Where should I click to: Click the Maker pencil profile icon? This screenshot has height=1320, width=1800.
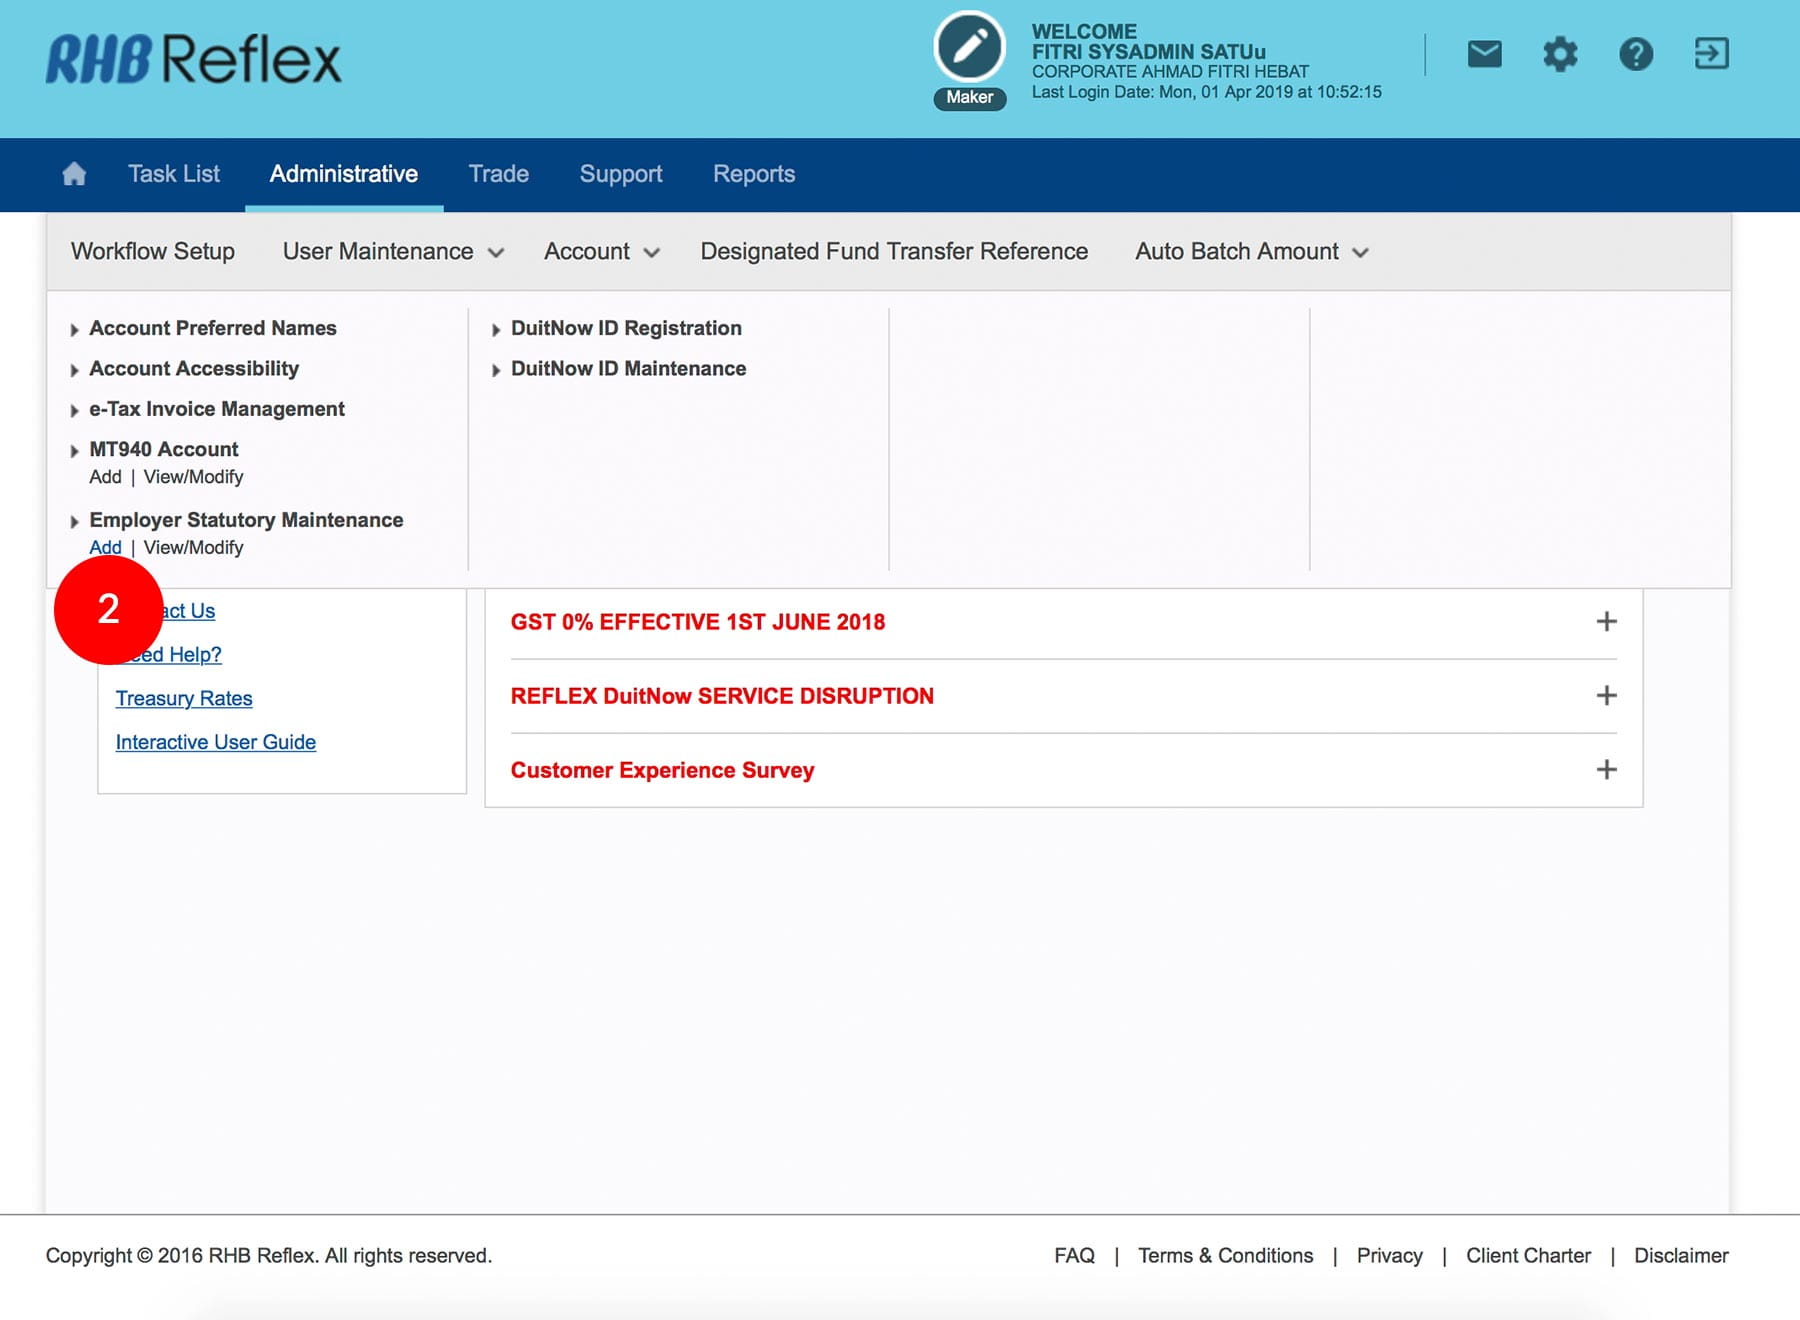click(x=969, y=48)
